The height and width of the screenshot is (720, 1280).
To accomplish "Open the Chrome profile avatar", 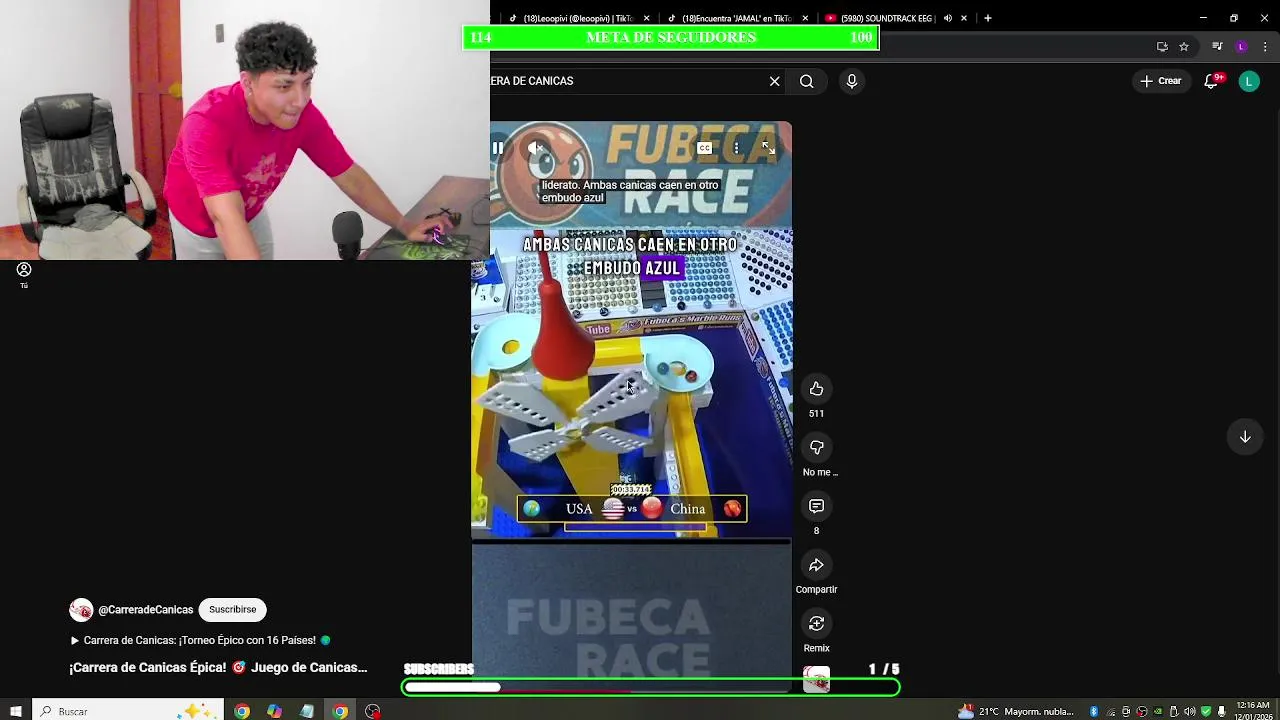I will click(x=1241, y=46).
